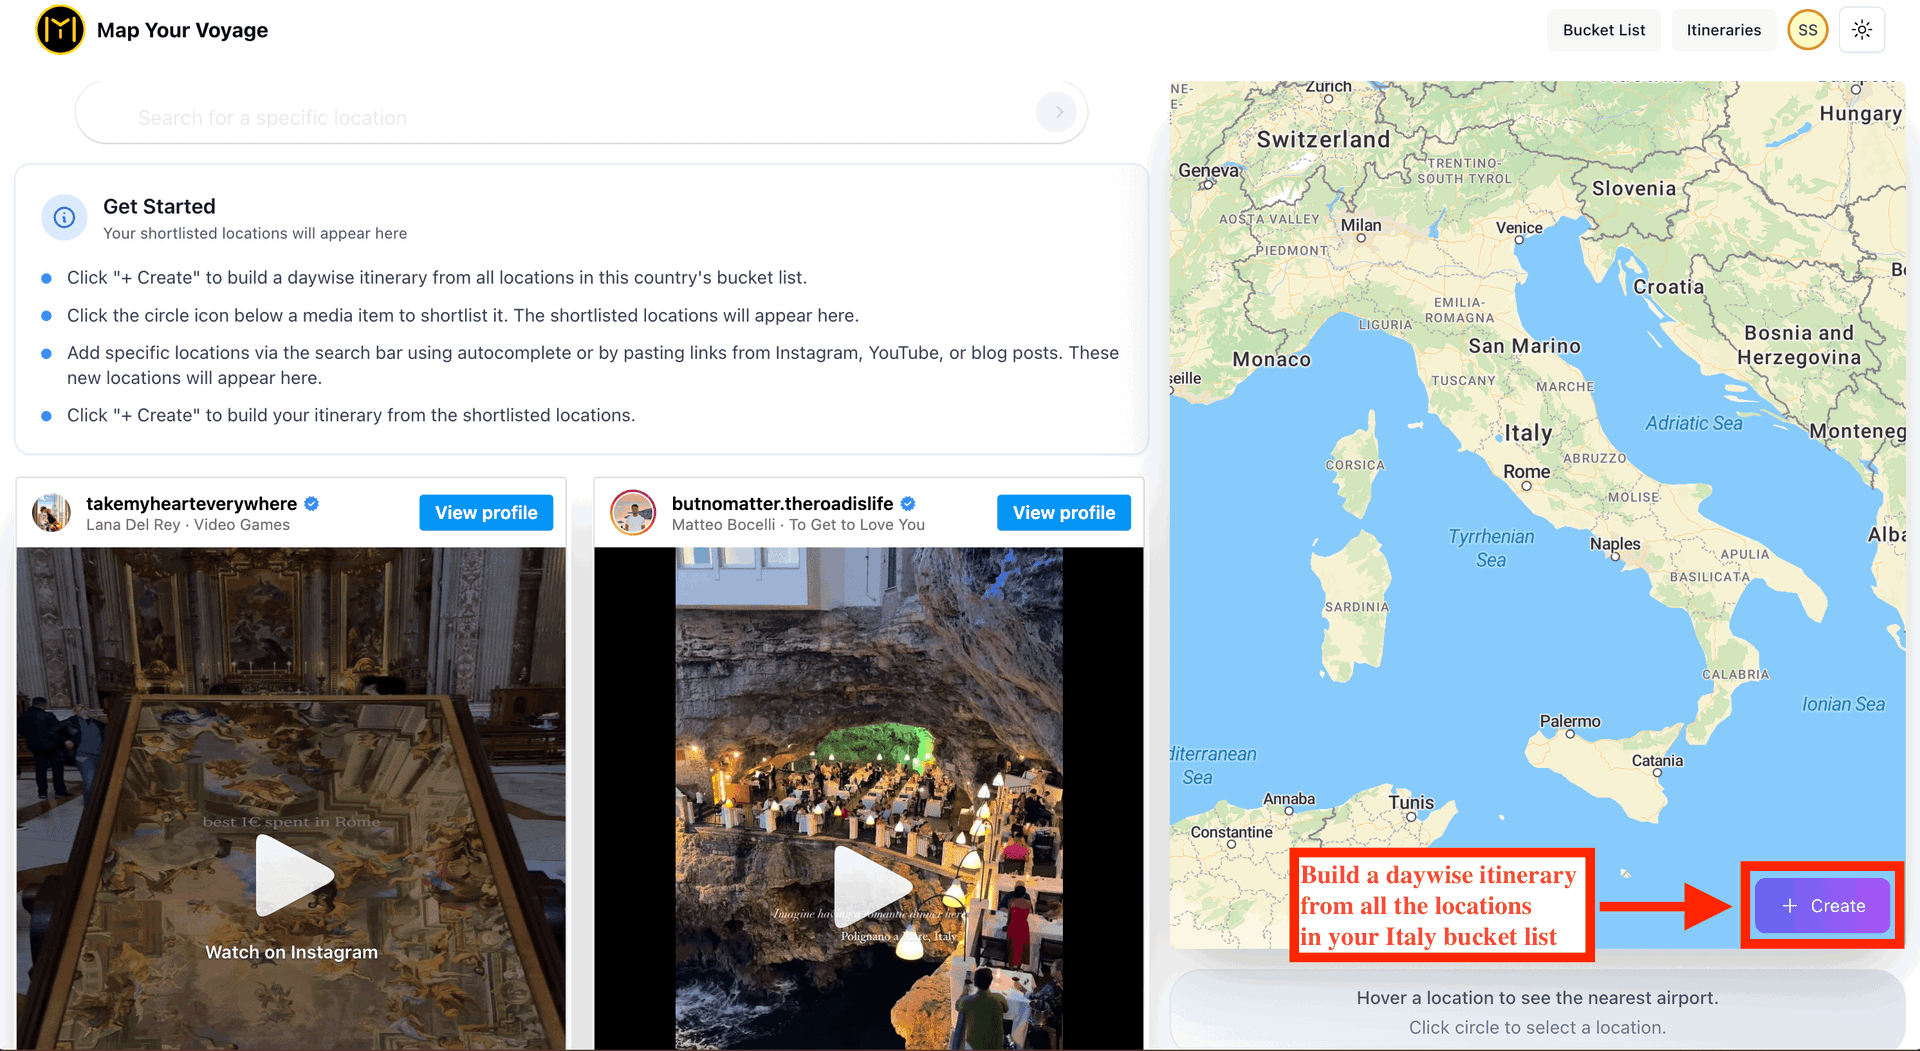This screenshot has width=1920, height=1051.
Task: Click the Map Your Voyage logo icon
Action: tap(60, 29)
